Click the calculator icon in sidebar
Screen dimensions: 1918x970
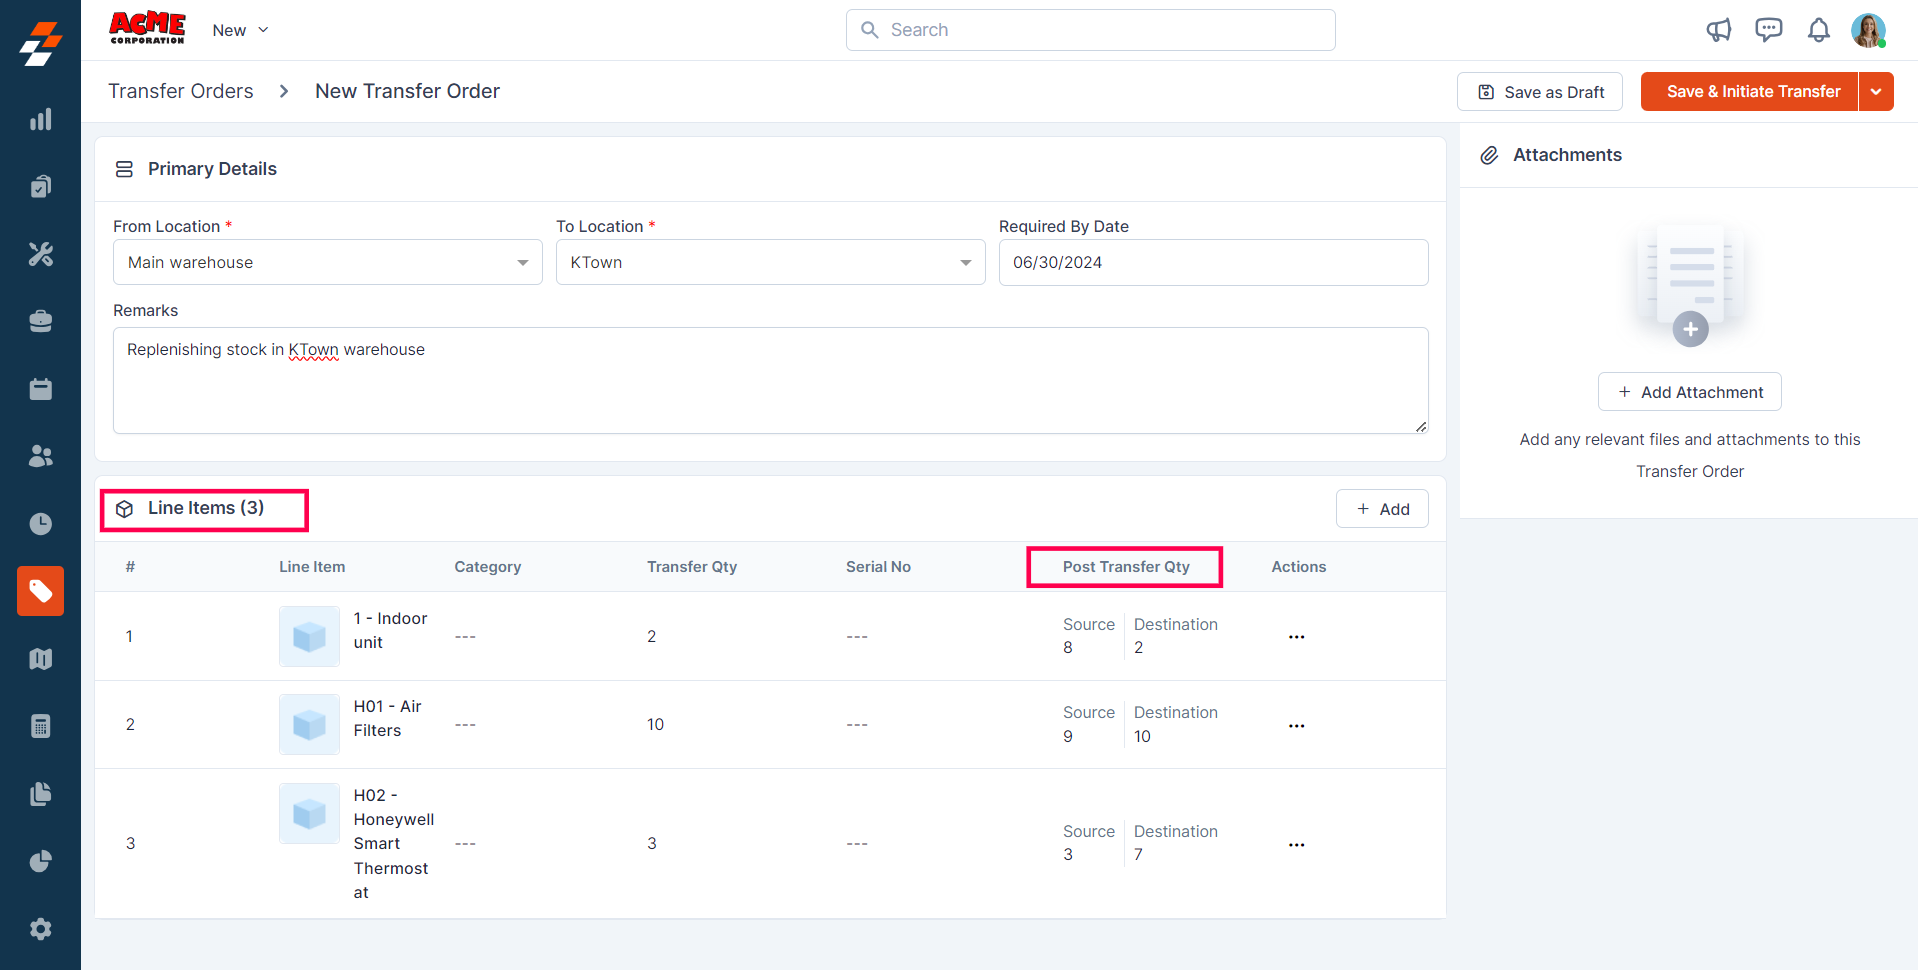(40, 726)
